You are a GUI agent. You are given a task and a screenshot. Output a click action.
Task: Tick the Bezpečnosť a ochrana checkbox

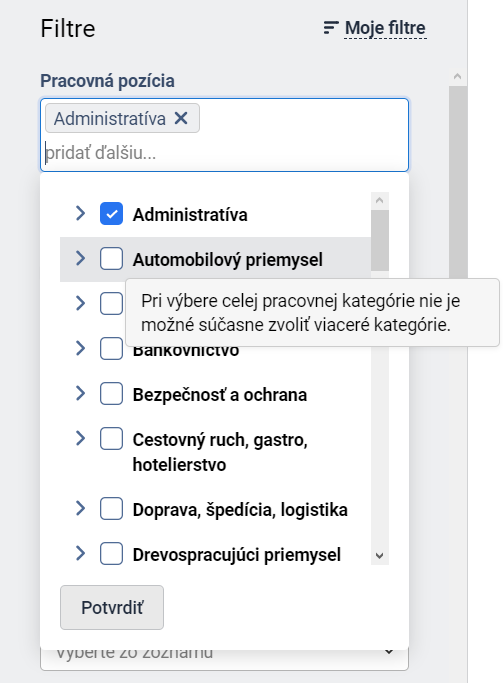click(111, 394)
